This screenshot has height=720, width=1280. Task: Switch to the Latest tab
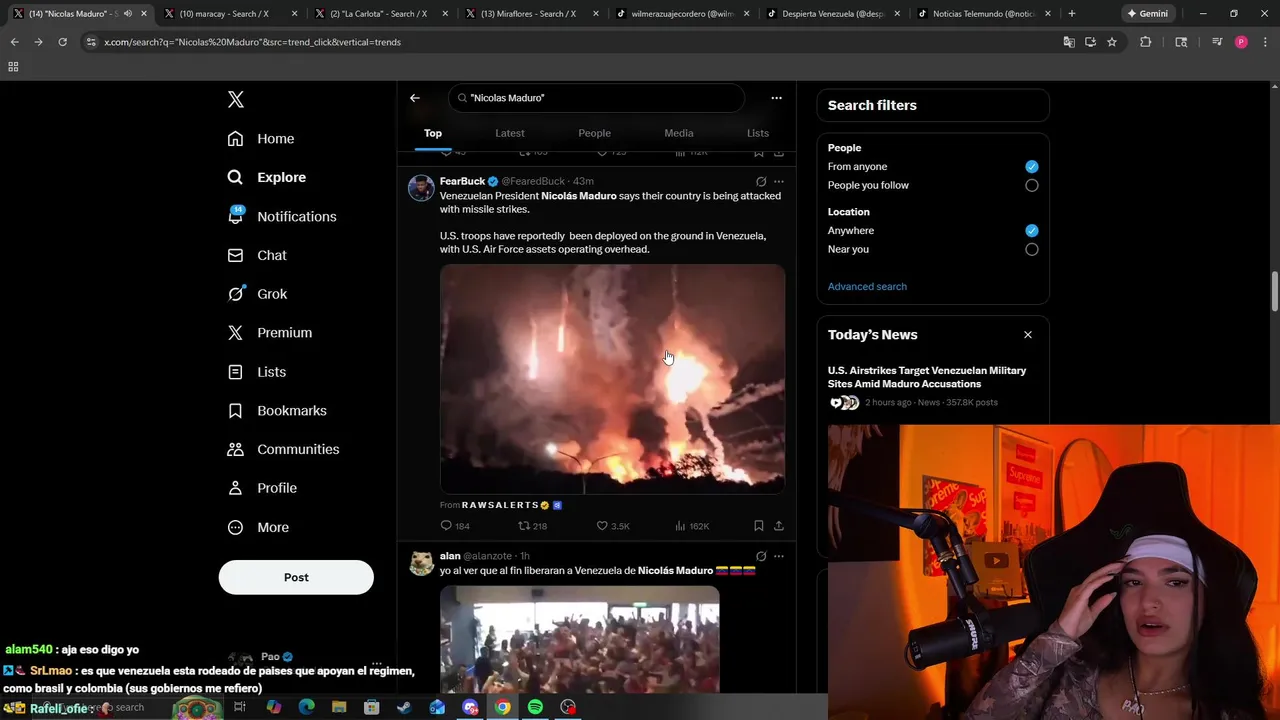pos(510,133)
